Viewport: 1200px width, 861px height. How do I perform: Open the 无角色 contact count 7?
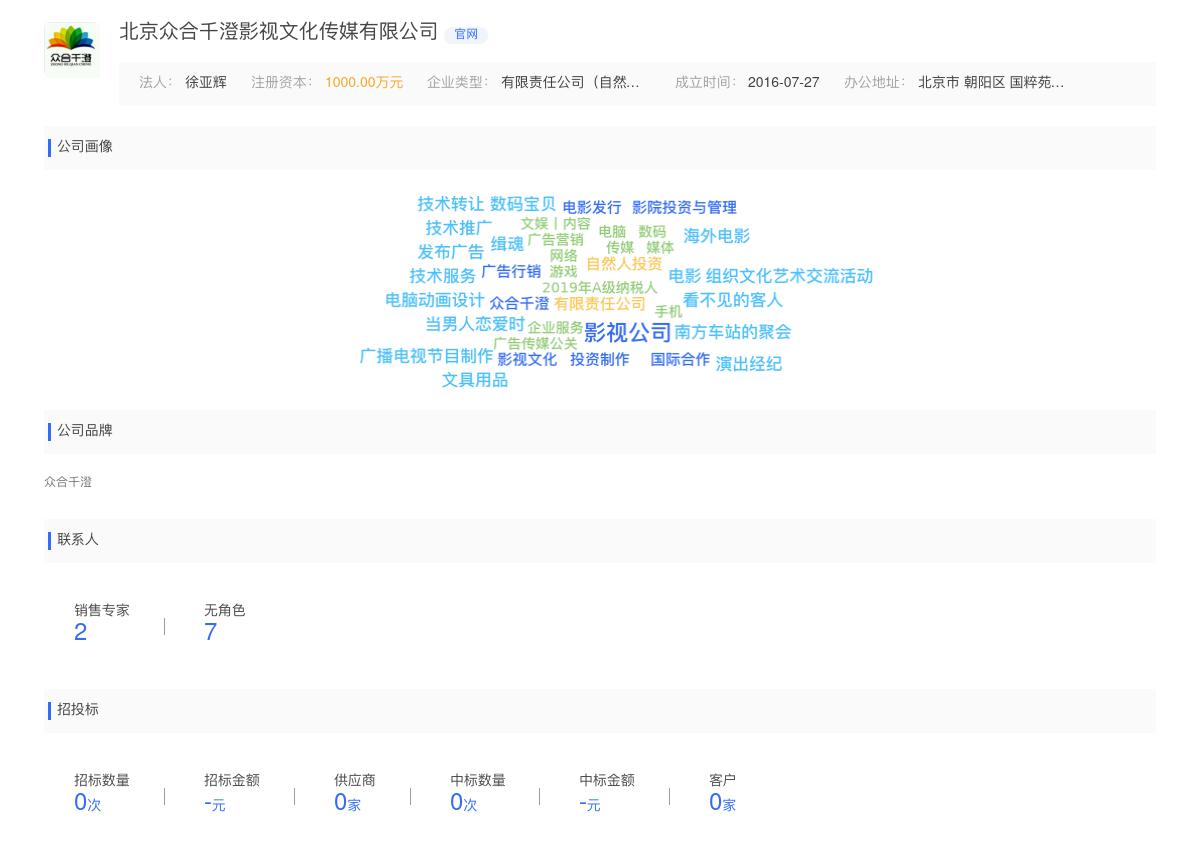211,632
